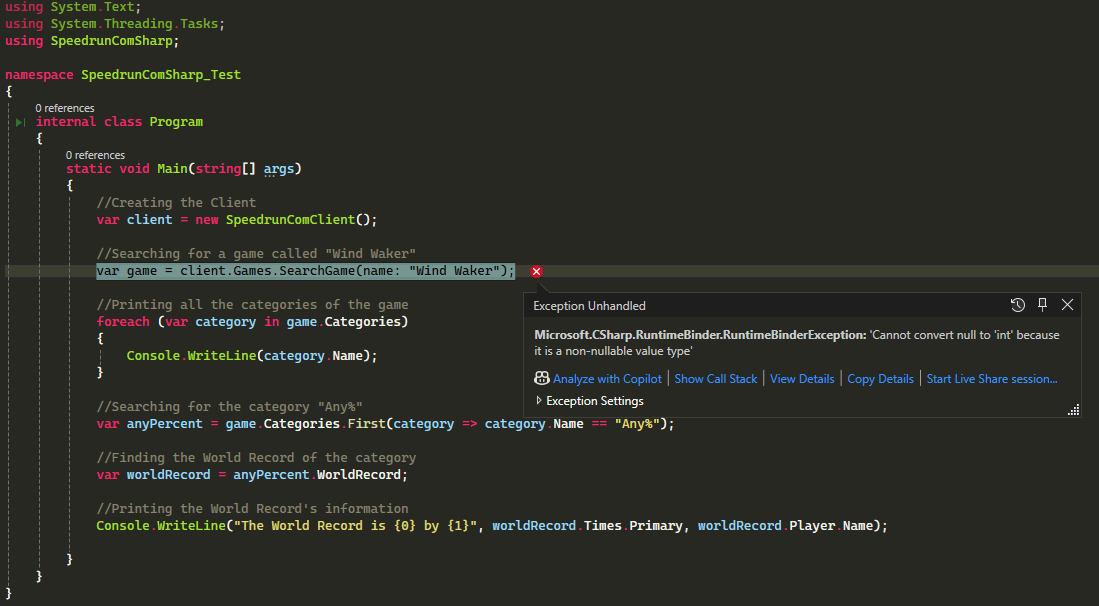Click the SpeedrunComClient constructor call
Image resolution: width=1099 pixels, height=606 pixels.
(290, 220)
